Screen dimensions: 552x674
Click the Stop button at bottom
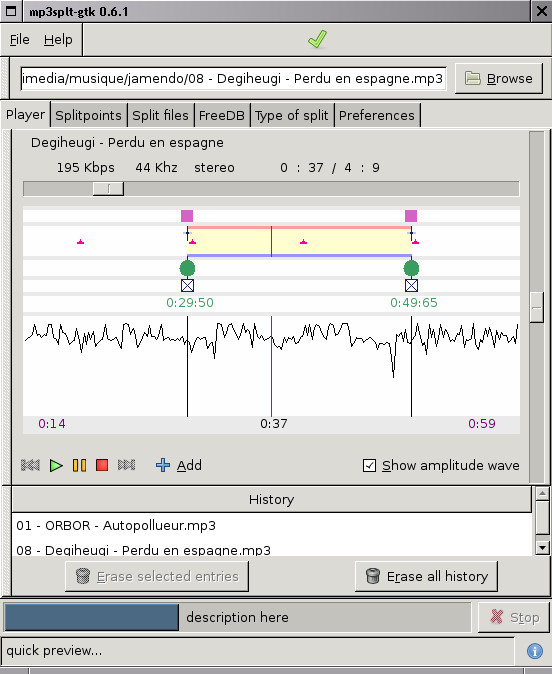coord(514,617)
